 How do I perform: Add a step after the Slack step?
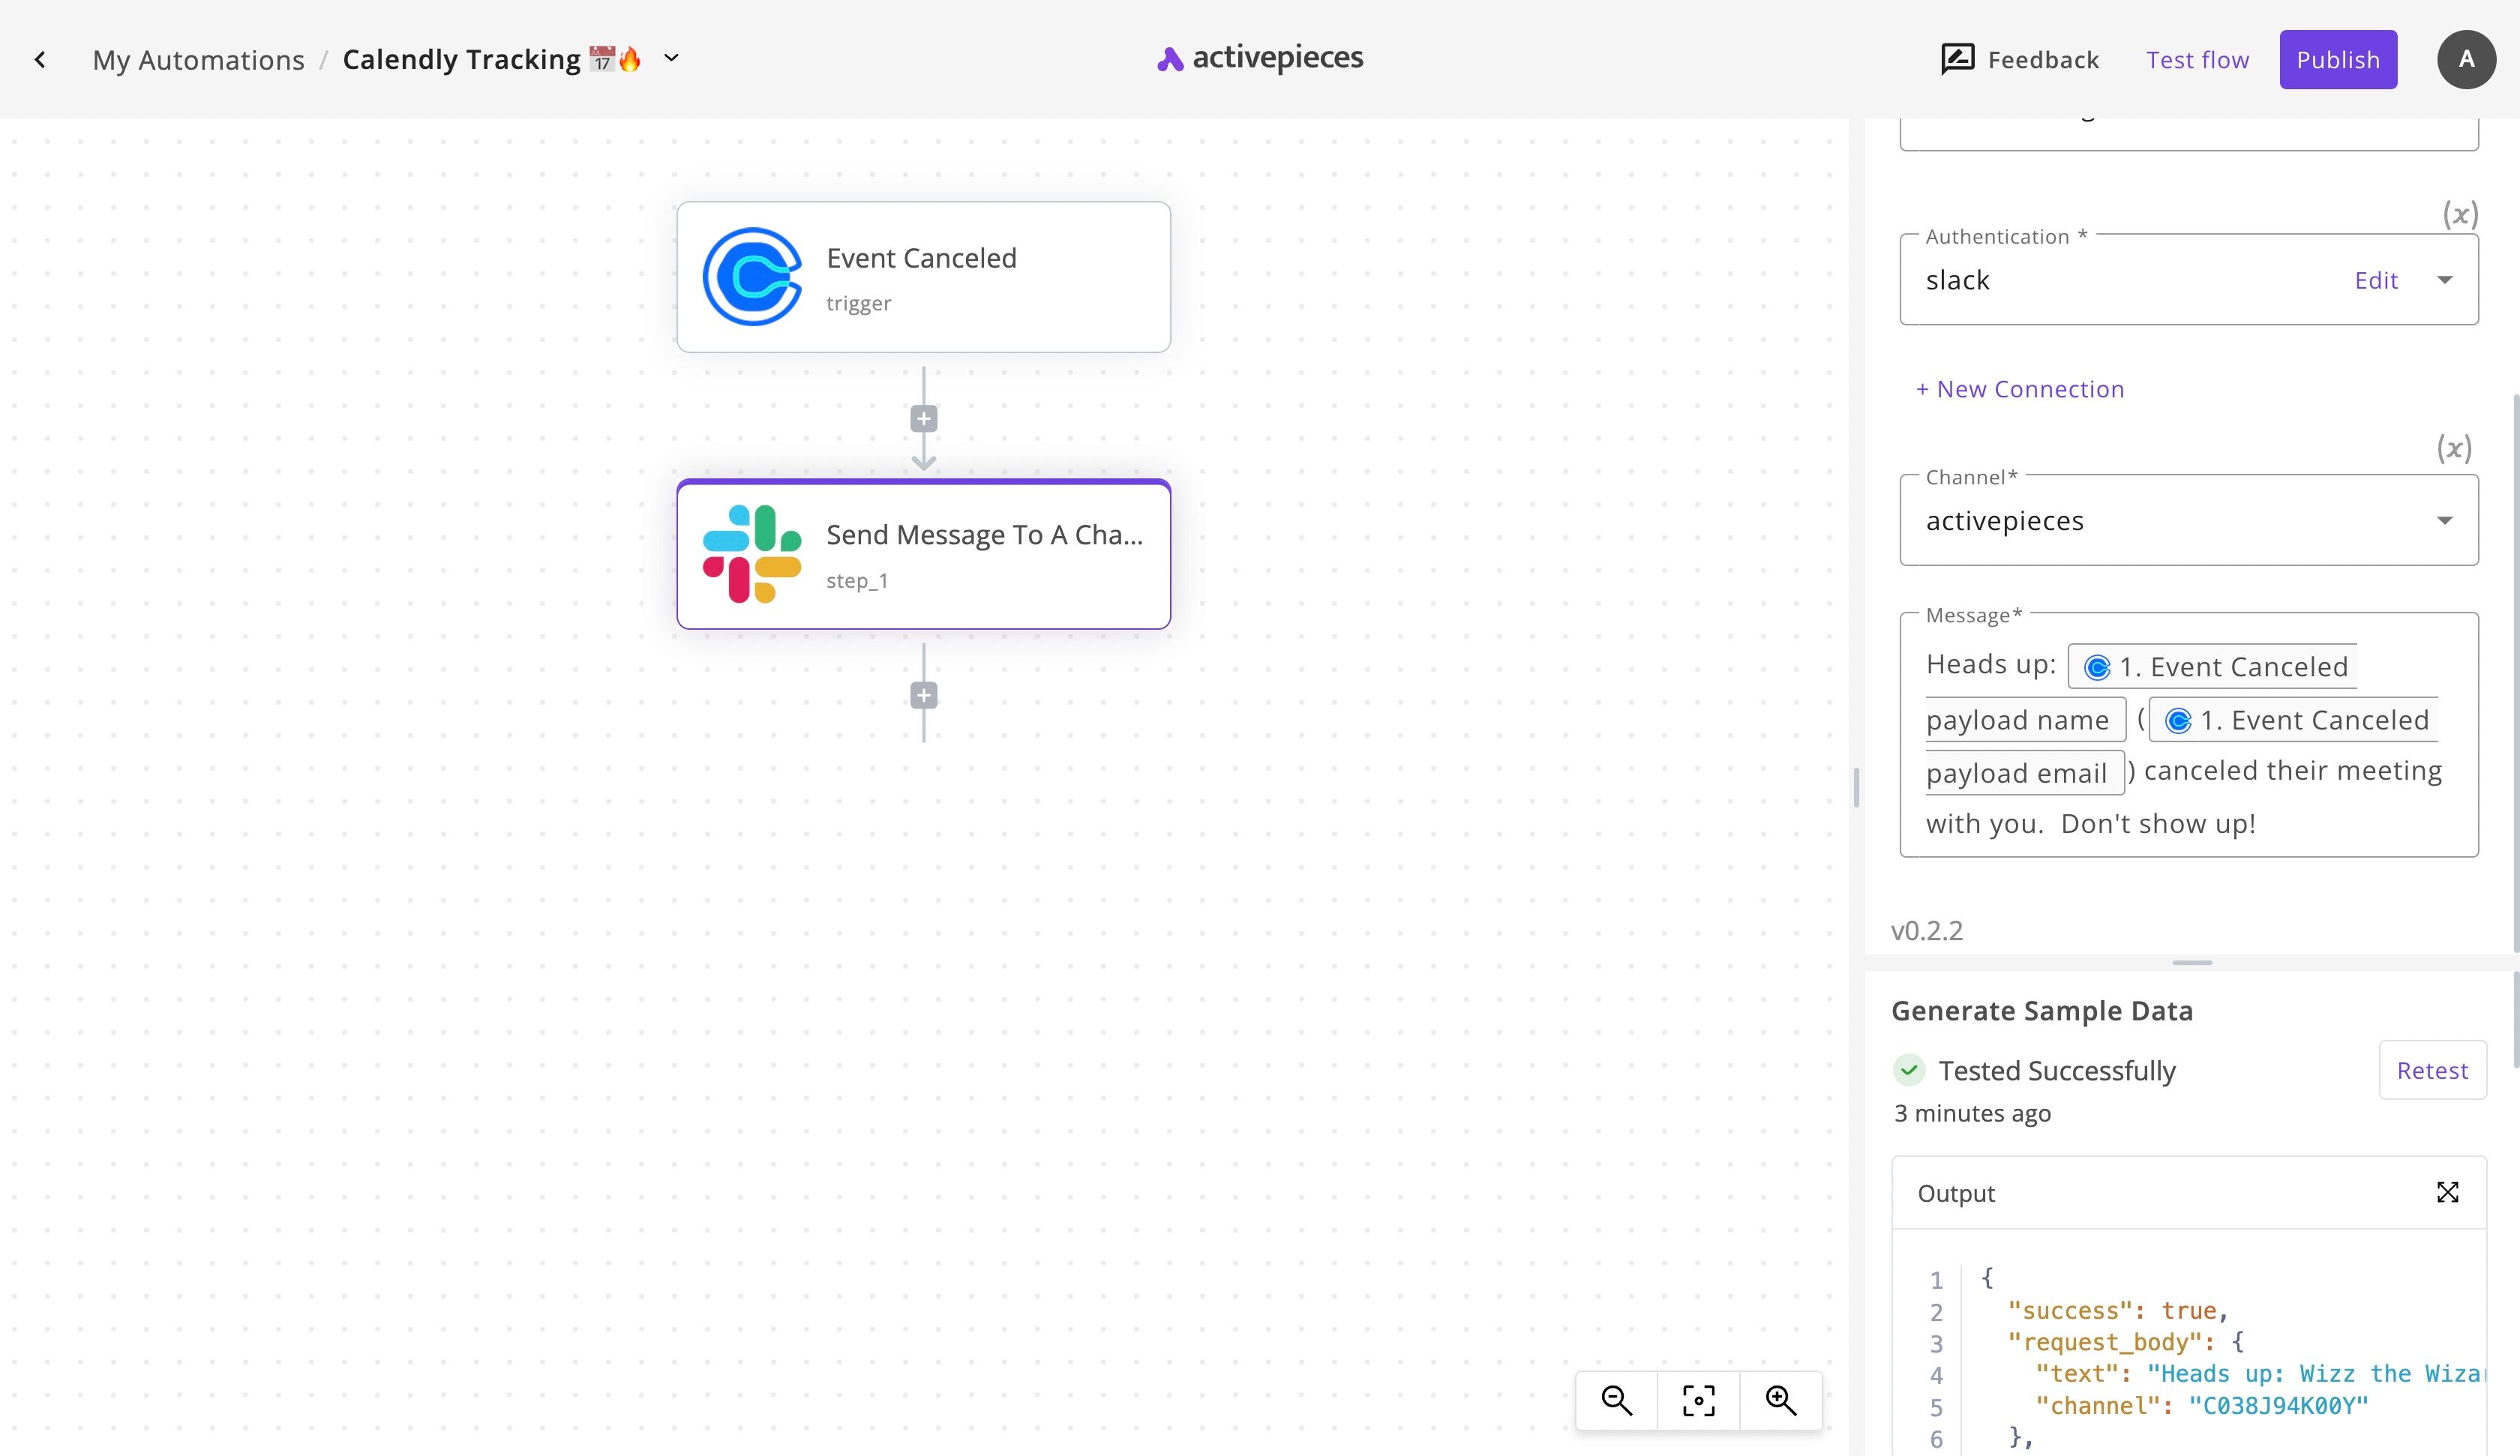923,695
